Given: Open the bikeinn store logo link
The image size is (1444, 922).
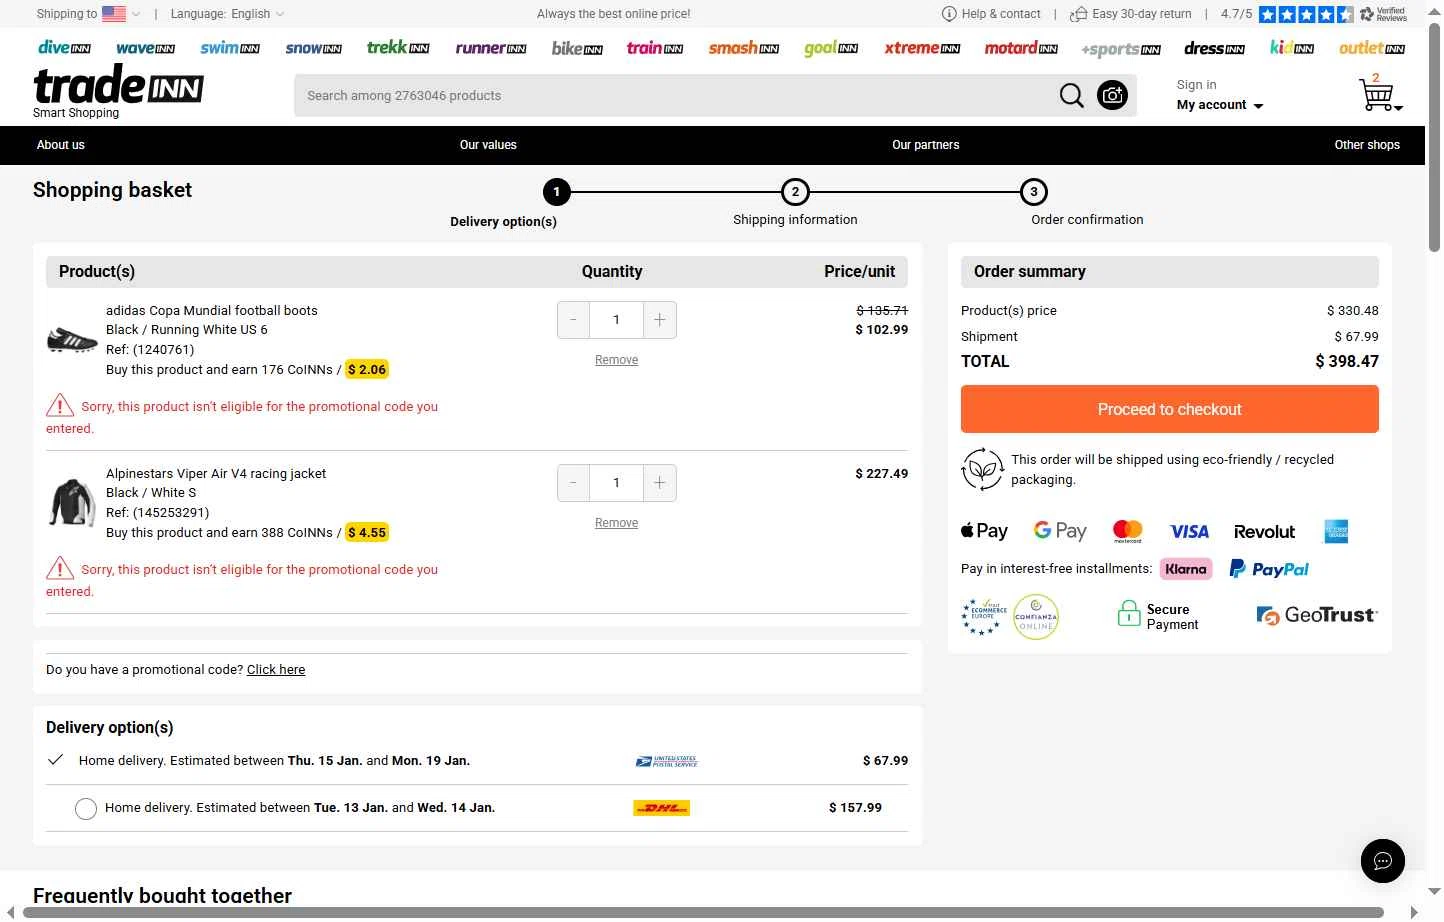Looking at the screenshot, I should point(577,48).
